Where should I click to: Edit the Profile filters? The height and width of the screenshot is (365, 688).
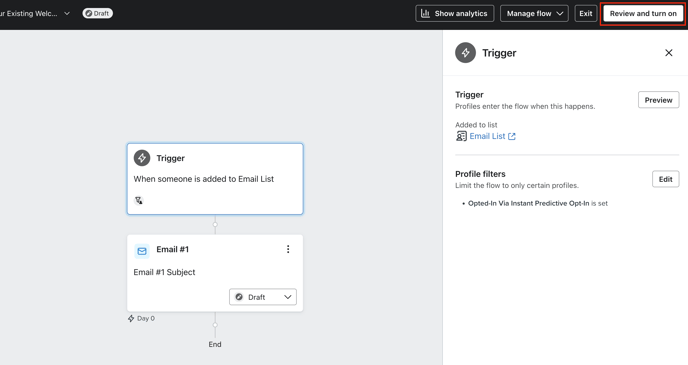click(x=665, y=179)
